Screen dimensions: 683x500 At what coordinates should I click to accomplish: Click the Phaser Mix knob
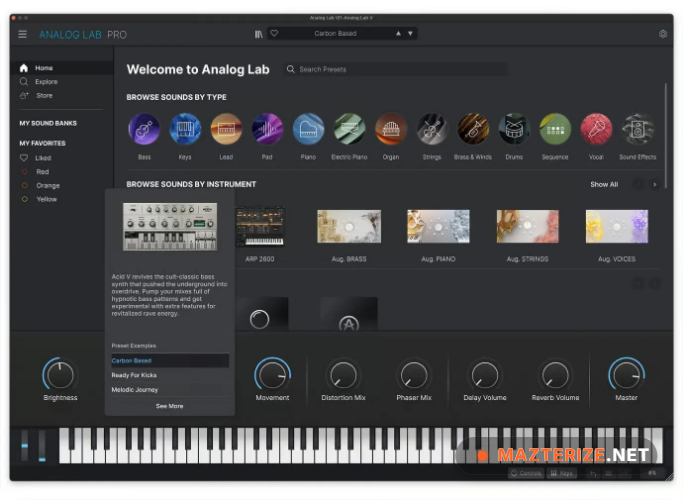(414, 375)
